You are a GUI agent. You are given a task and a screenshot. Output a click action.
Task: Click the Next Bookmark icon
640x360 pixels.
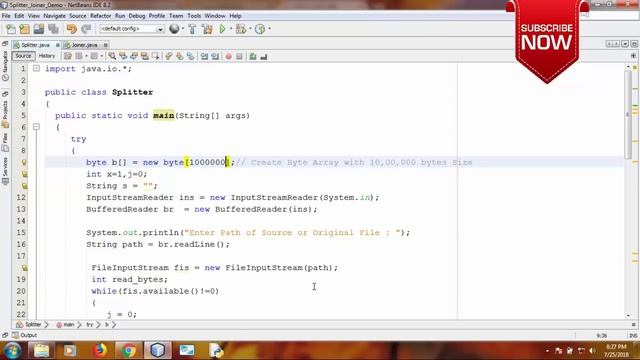pyautogui.click(x=180, y=56)
